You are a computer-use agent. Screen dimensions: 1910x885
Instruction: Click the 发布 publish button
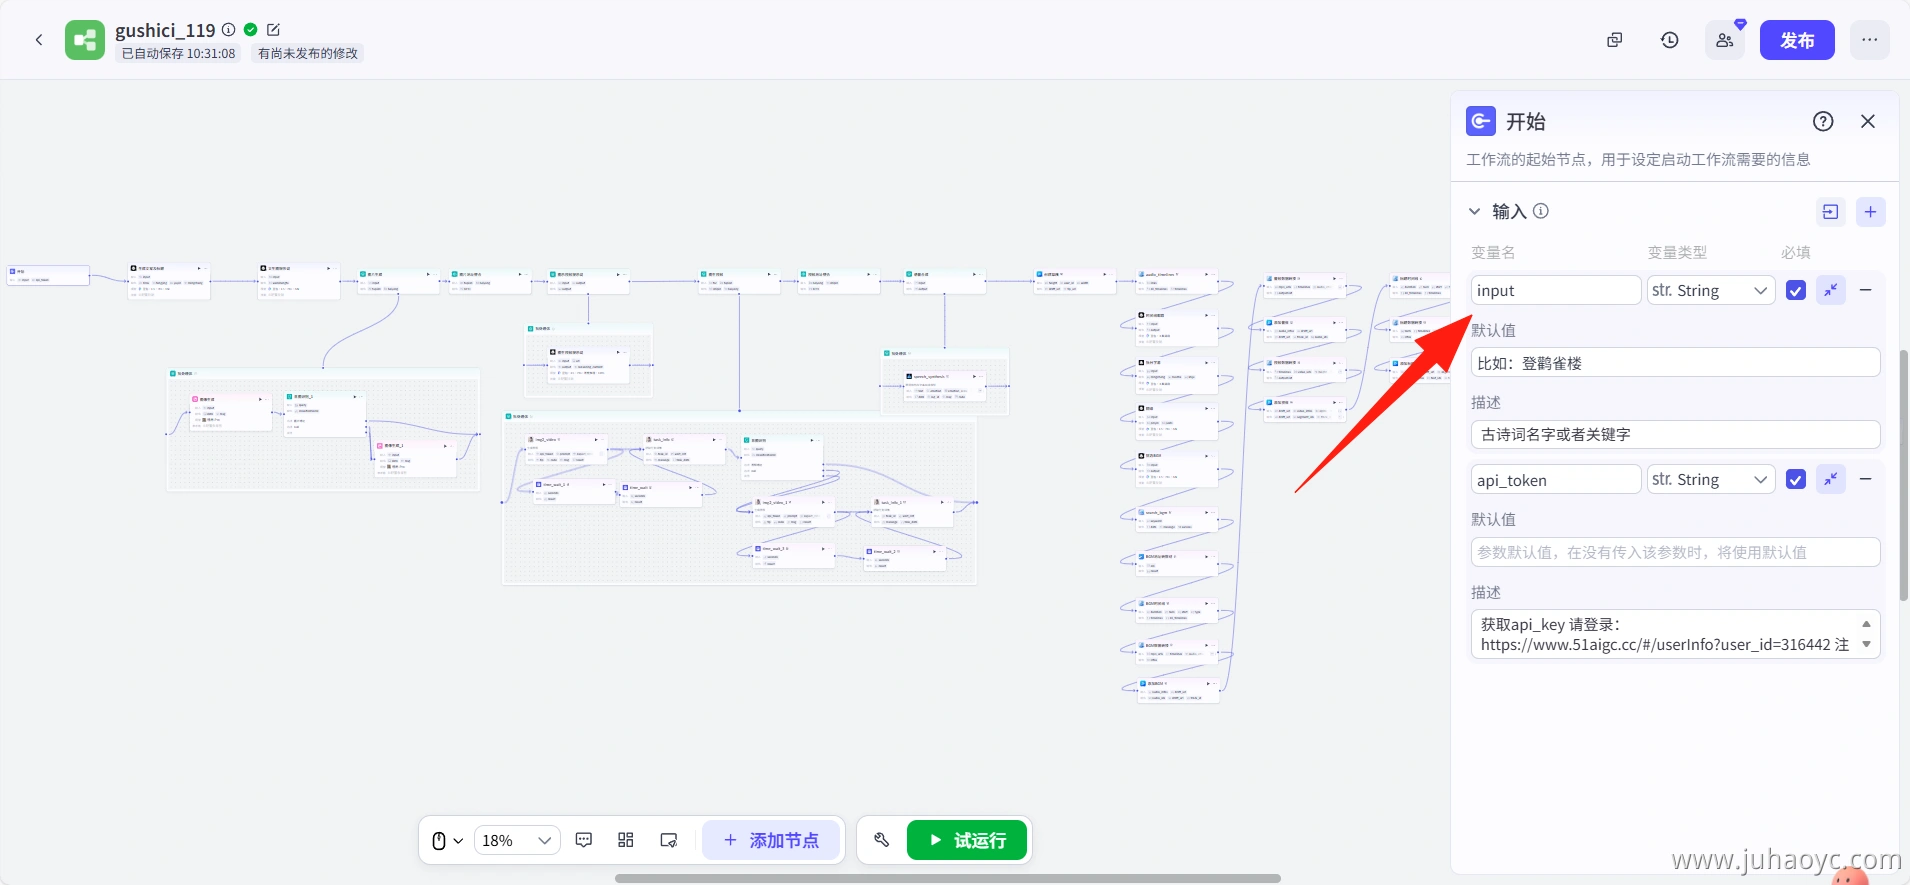click(1796, 40)
